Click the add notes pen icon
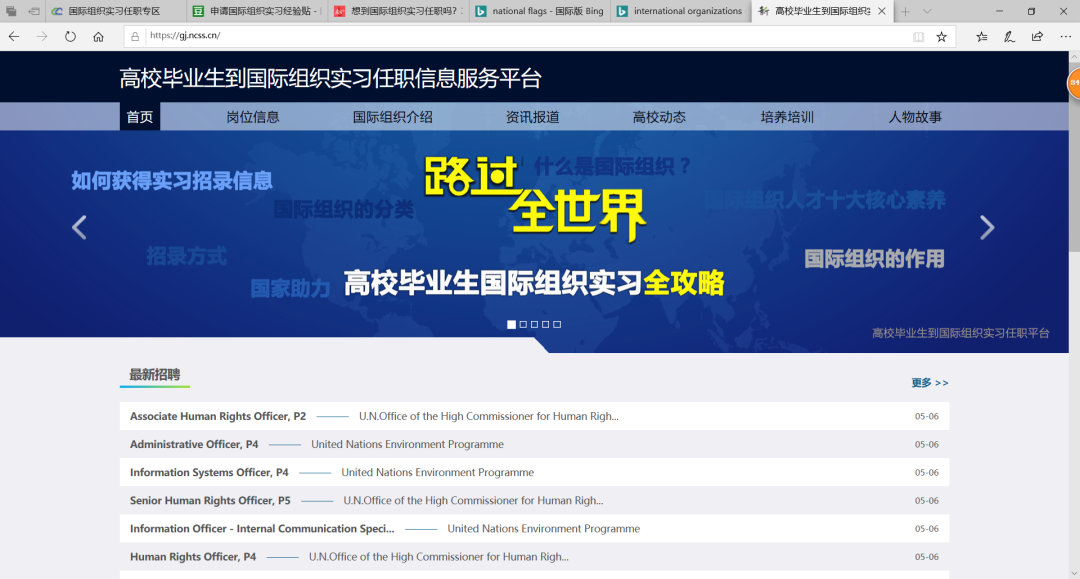 click(1009, 36)
